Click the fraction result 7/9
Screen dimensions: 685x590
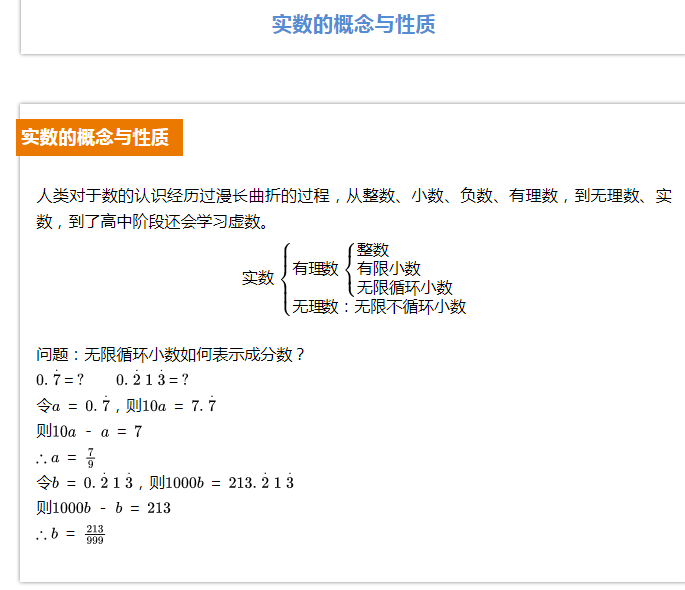[x=90, y=458]
